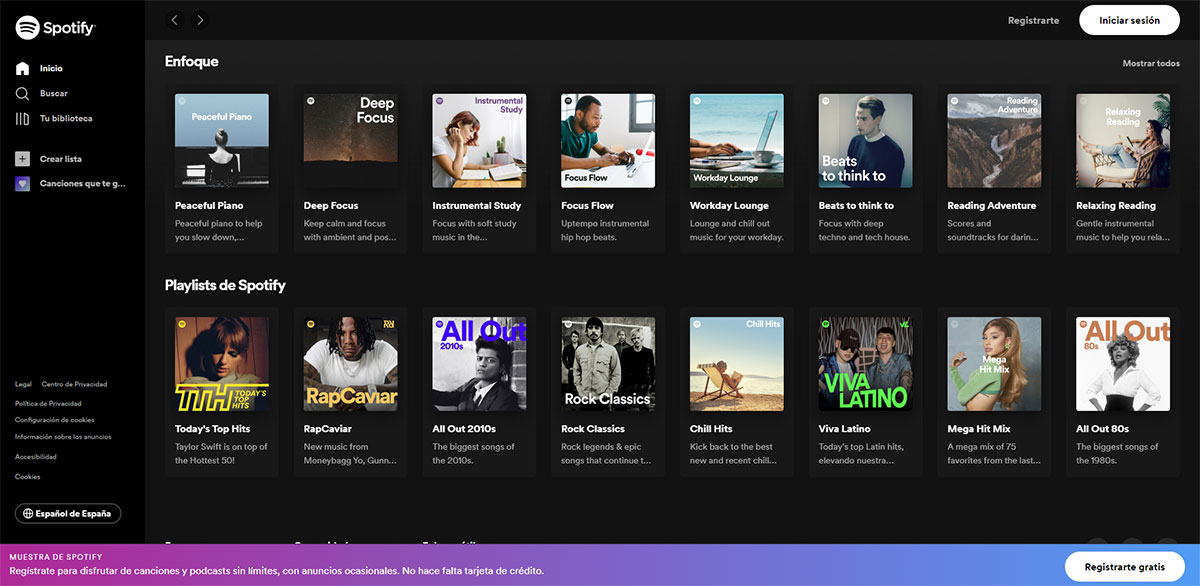The image size is (1200, 586).
Task: Expand Enfoque section with Mostrar todos
Action: click(1151, 63)
